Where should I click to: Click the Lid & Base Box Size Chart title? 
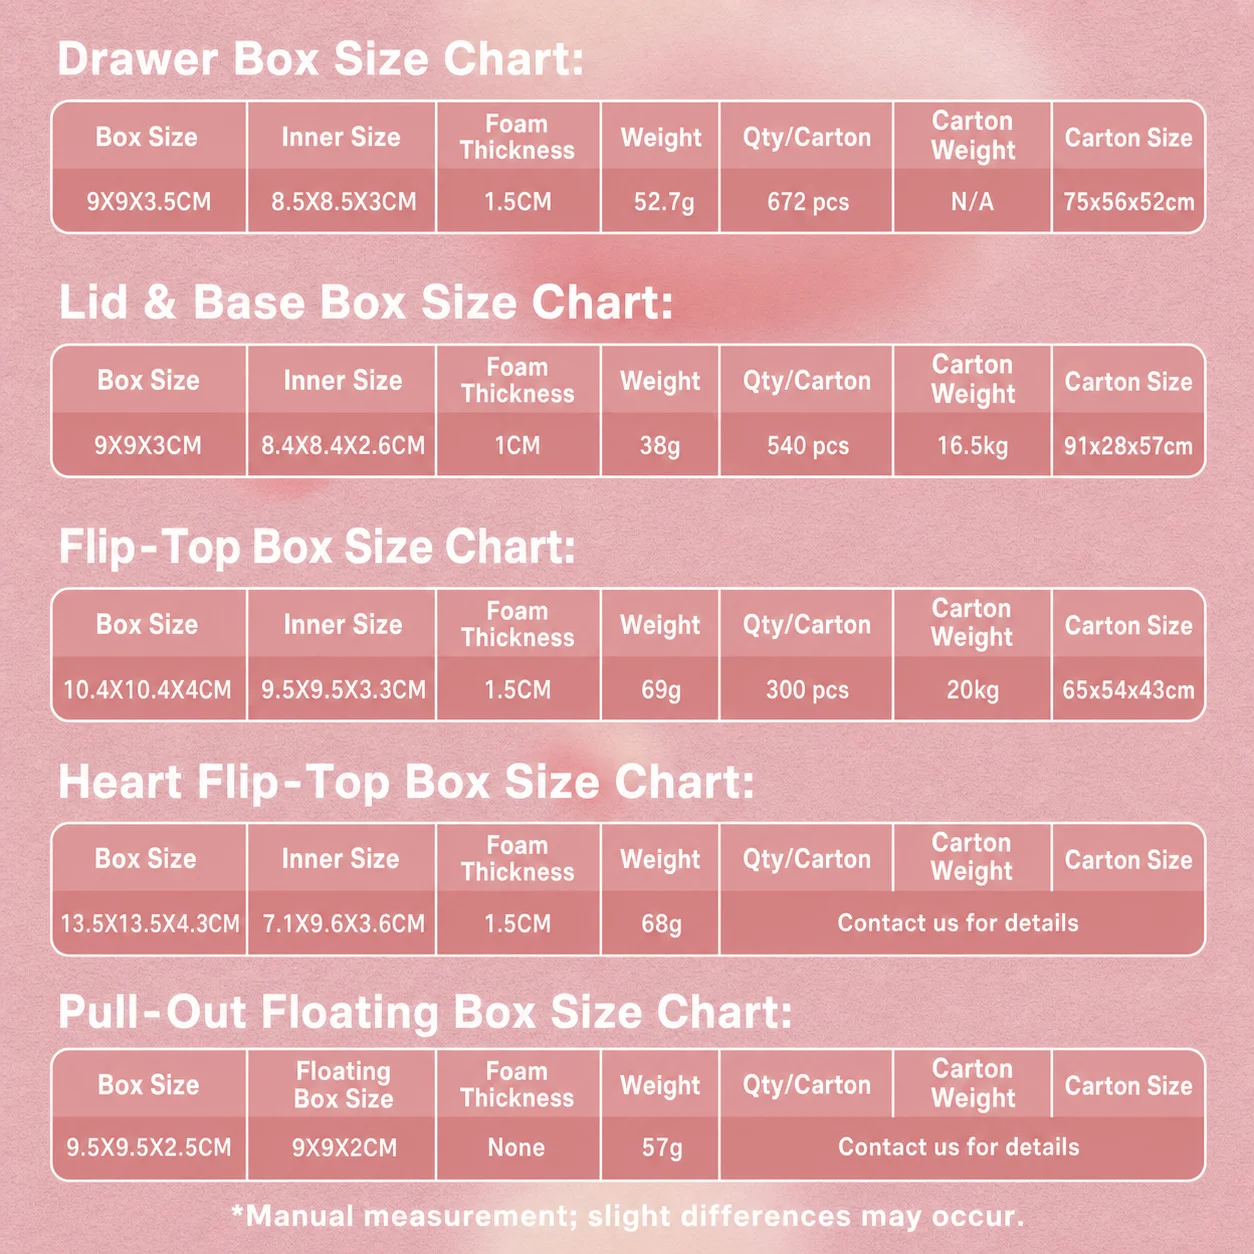366,302
